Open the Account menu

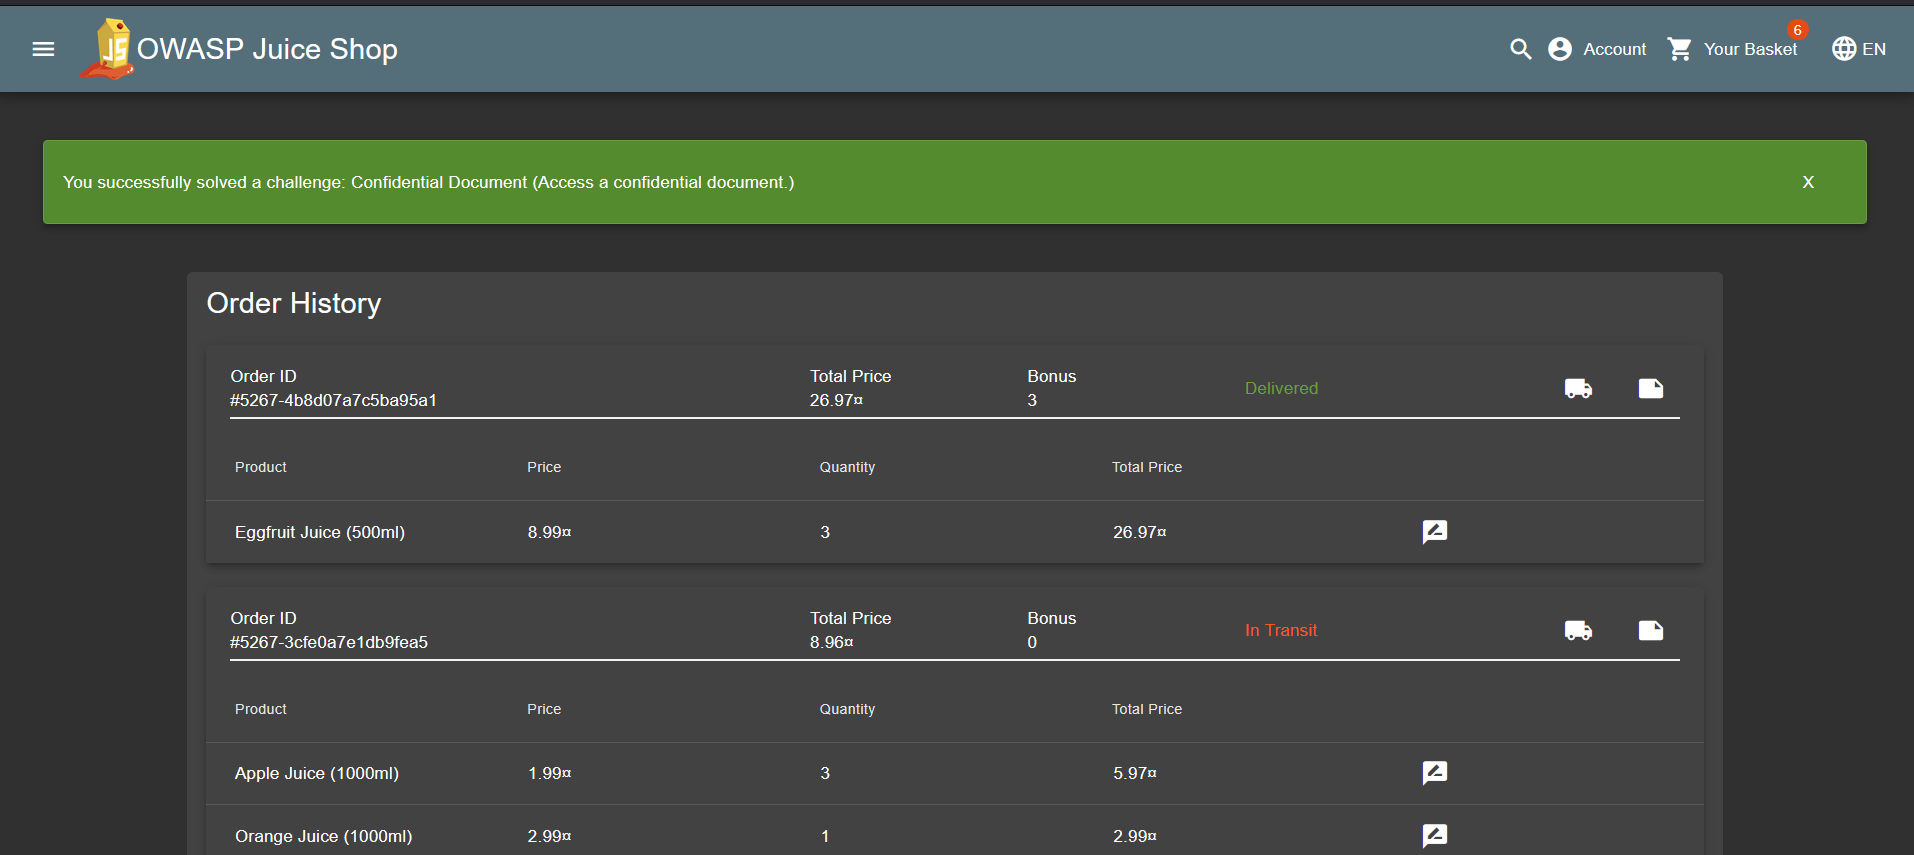tap(1597, 49)
